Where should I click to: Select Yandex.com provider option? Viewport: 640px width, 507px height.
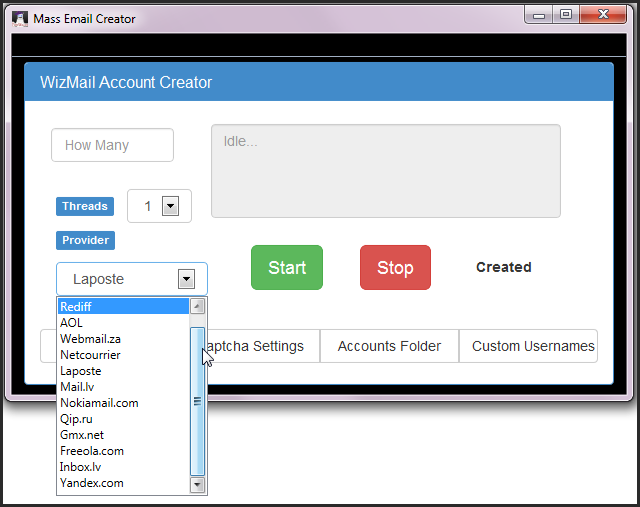(124, 483)
